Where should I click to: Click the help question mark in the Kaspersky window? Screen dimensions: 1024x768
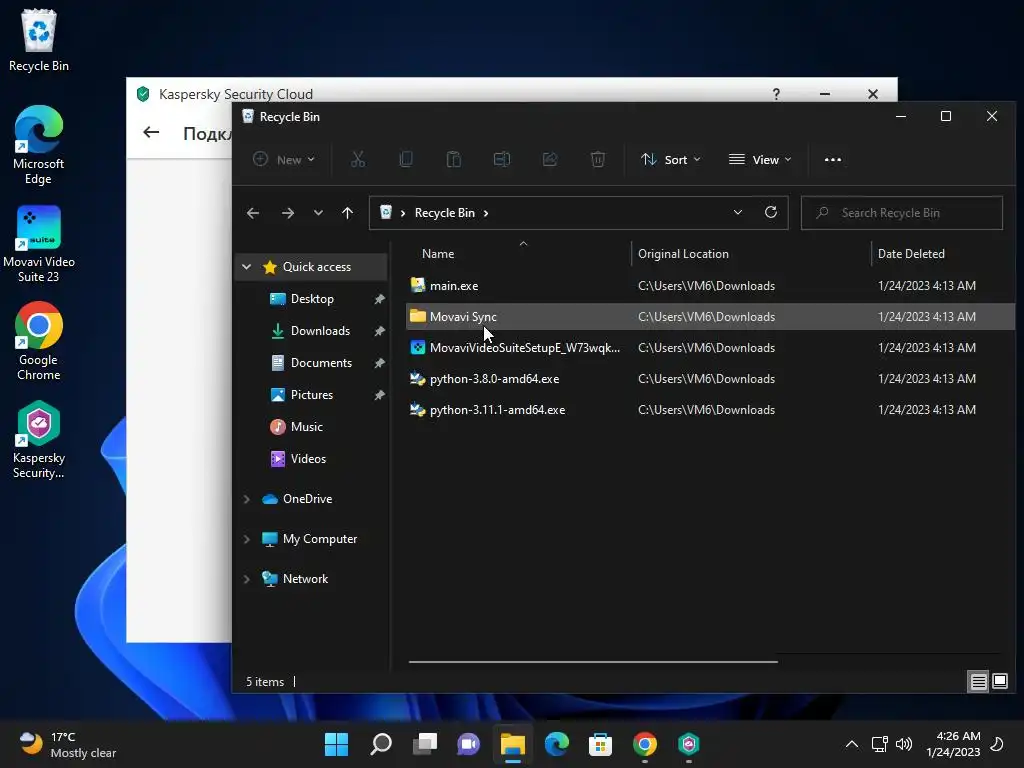coord(776,94)
